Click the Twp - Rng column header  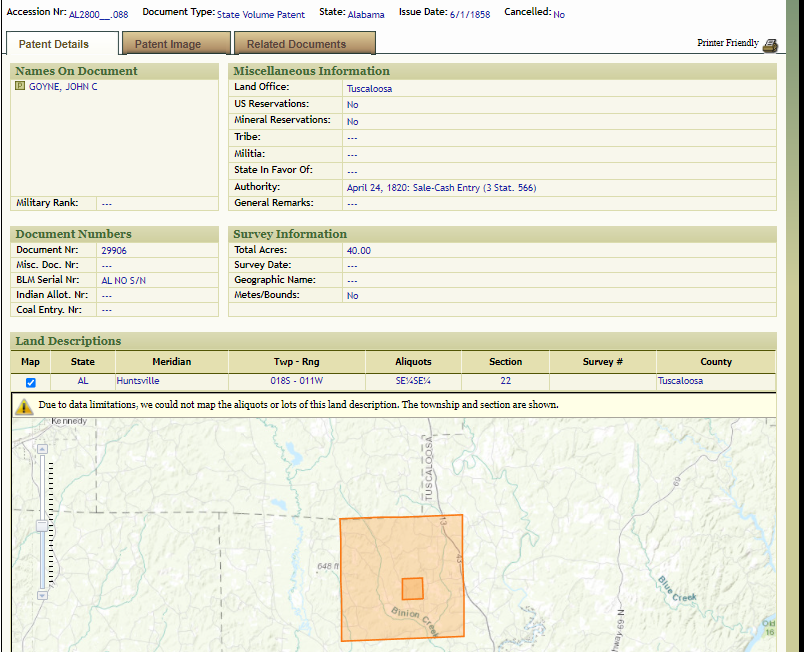[x=296, y=362]
